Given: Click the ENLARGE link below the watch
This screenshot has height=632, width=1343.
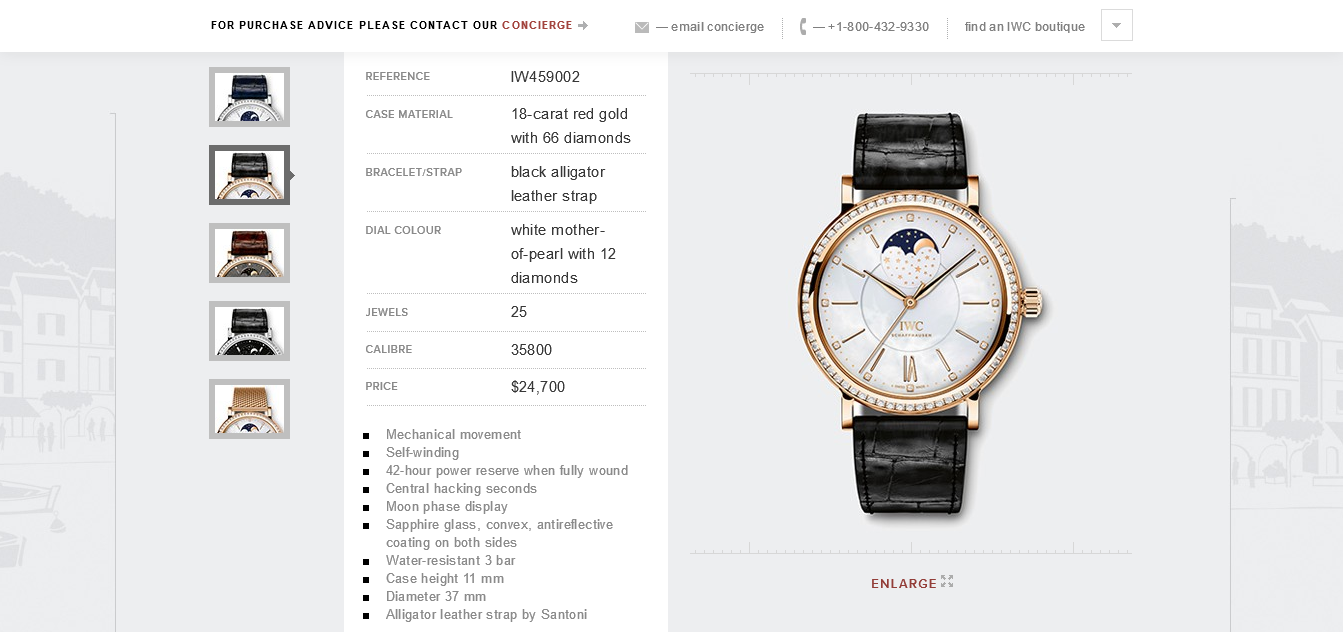Looking at the screenshot, I should click(904, 583).
